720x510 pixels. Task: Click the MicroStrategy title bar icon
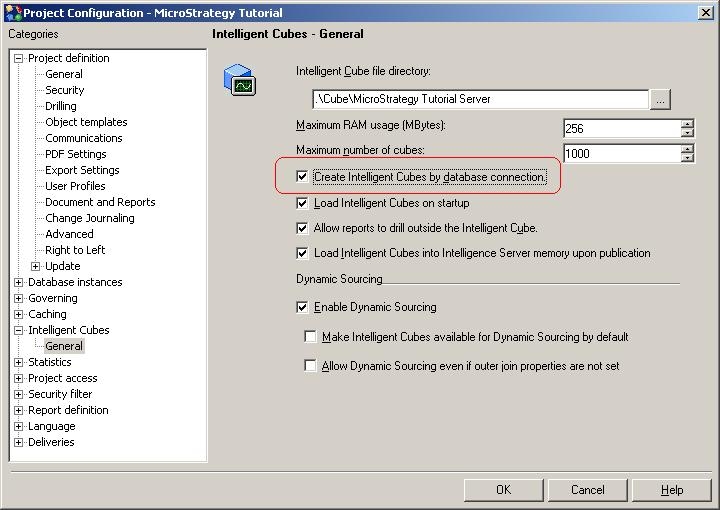click(13, 12)
